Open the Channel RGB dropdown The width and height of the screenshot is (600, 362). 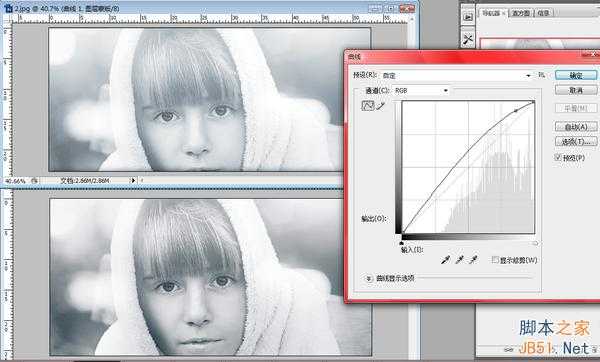coord(421,91)
